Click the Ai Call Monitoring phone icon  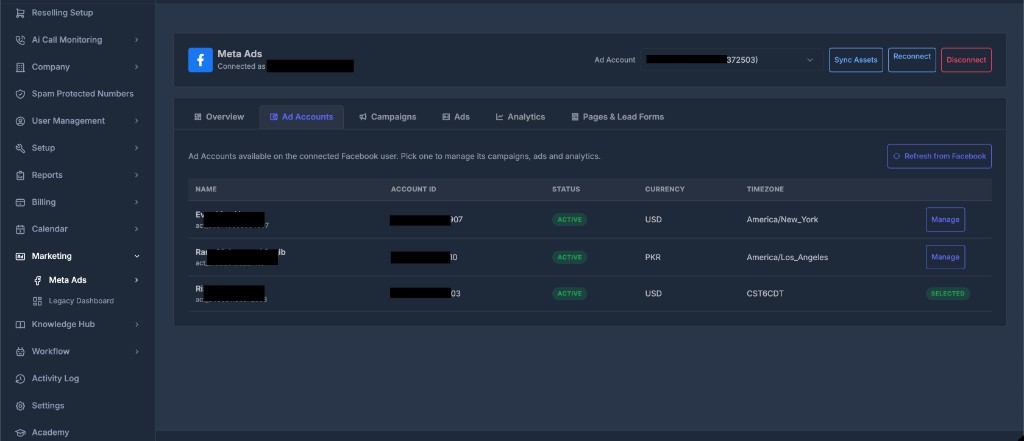click(20, 40)
